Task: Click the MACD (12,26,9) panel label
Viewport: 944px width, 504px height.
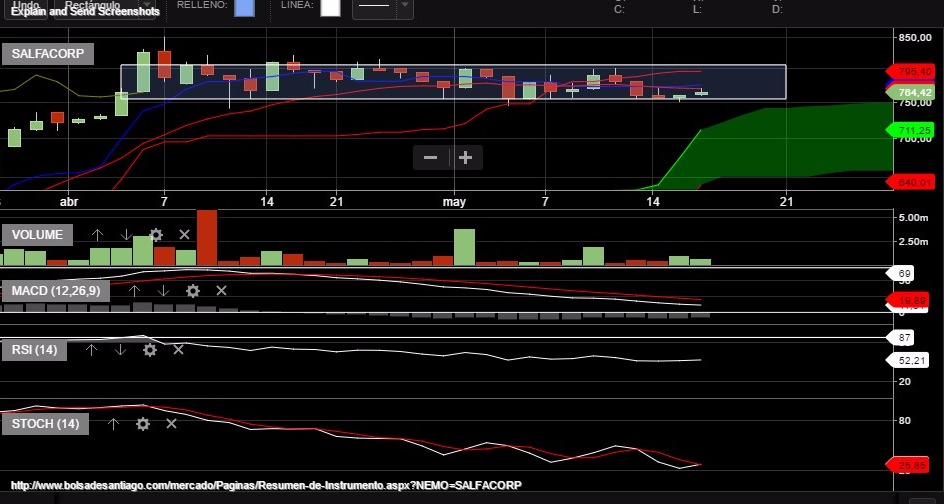Action: (x=55, y=291)
